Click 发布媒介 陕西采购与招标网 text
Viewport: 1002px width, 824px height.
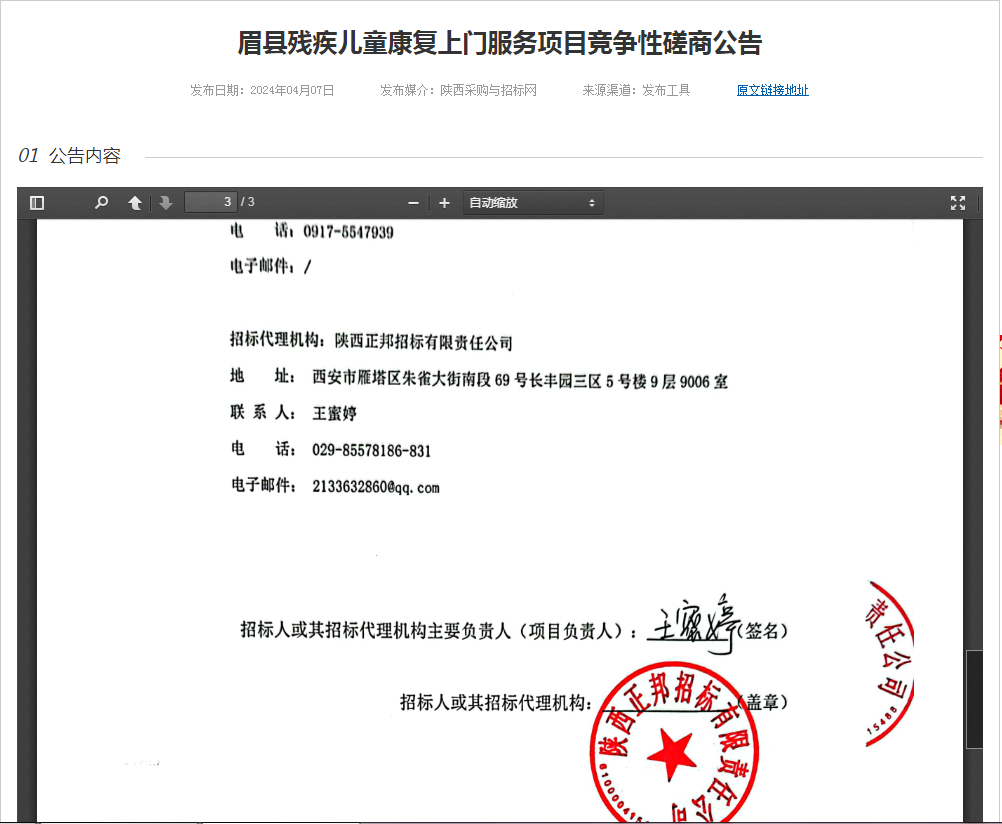point(458,90)
